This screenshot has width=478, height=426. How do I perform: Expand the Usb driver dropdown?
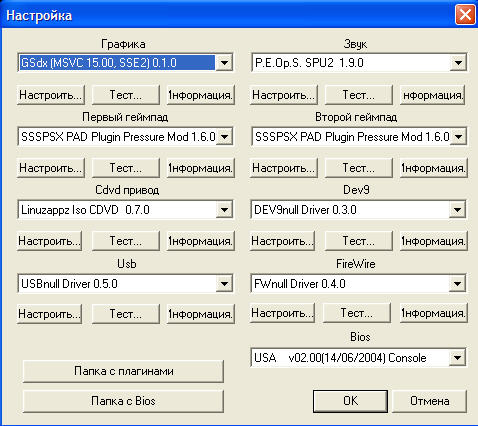pyautogui.click(x=224, y=284)
